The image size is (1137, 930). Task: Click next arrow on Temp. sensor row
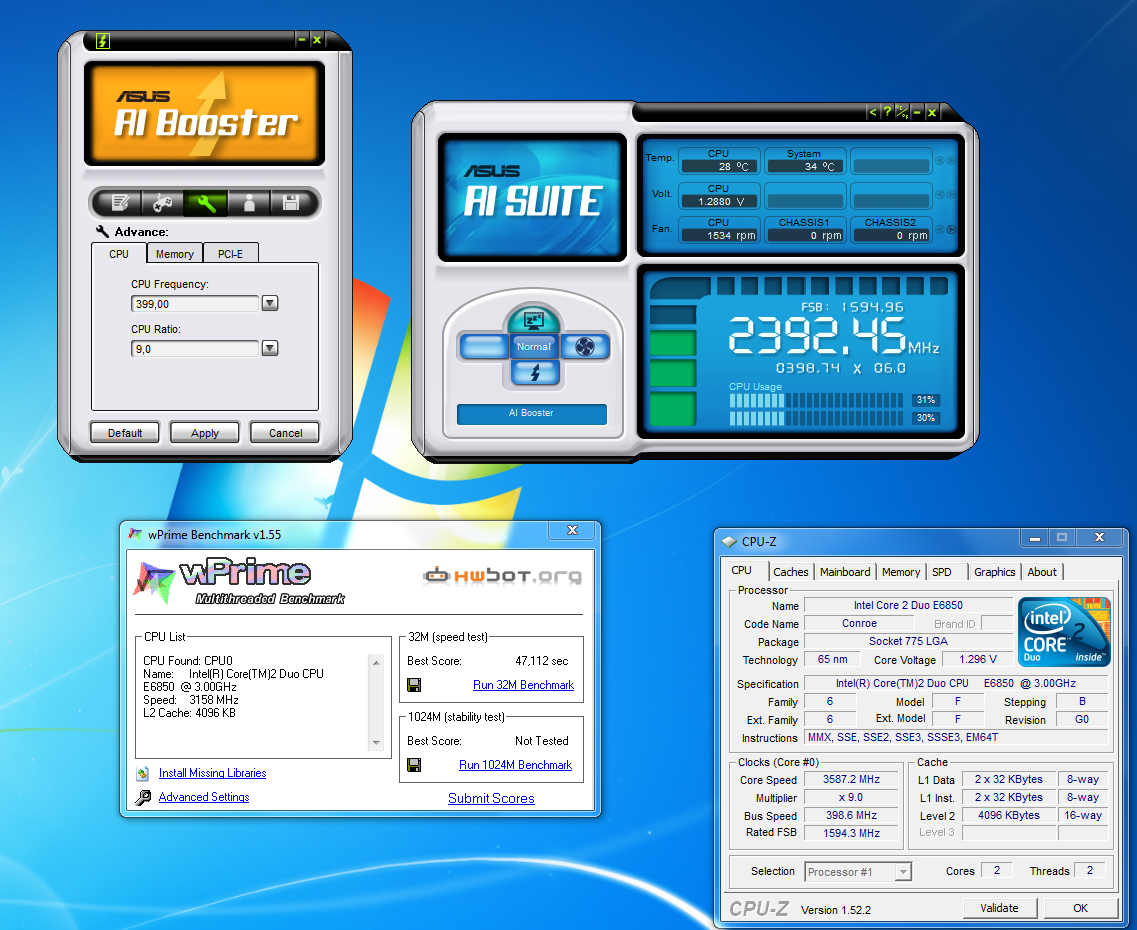pos(951,161)
